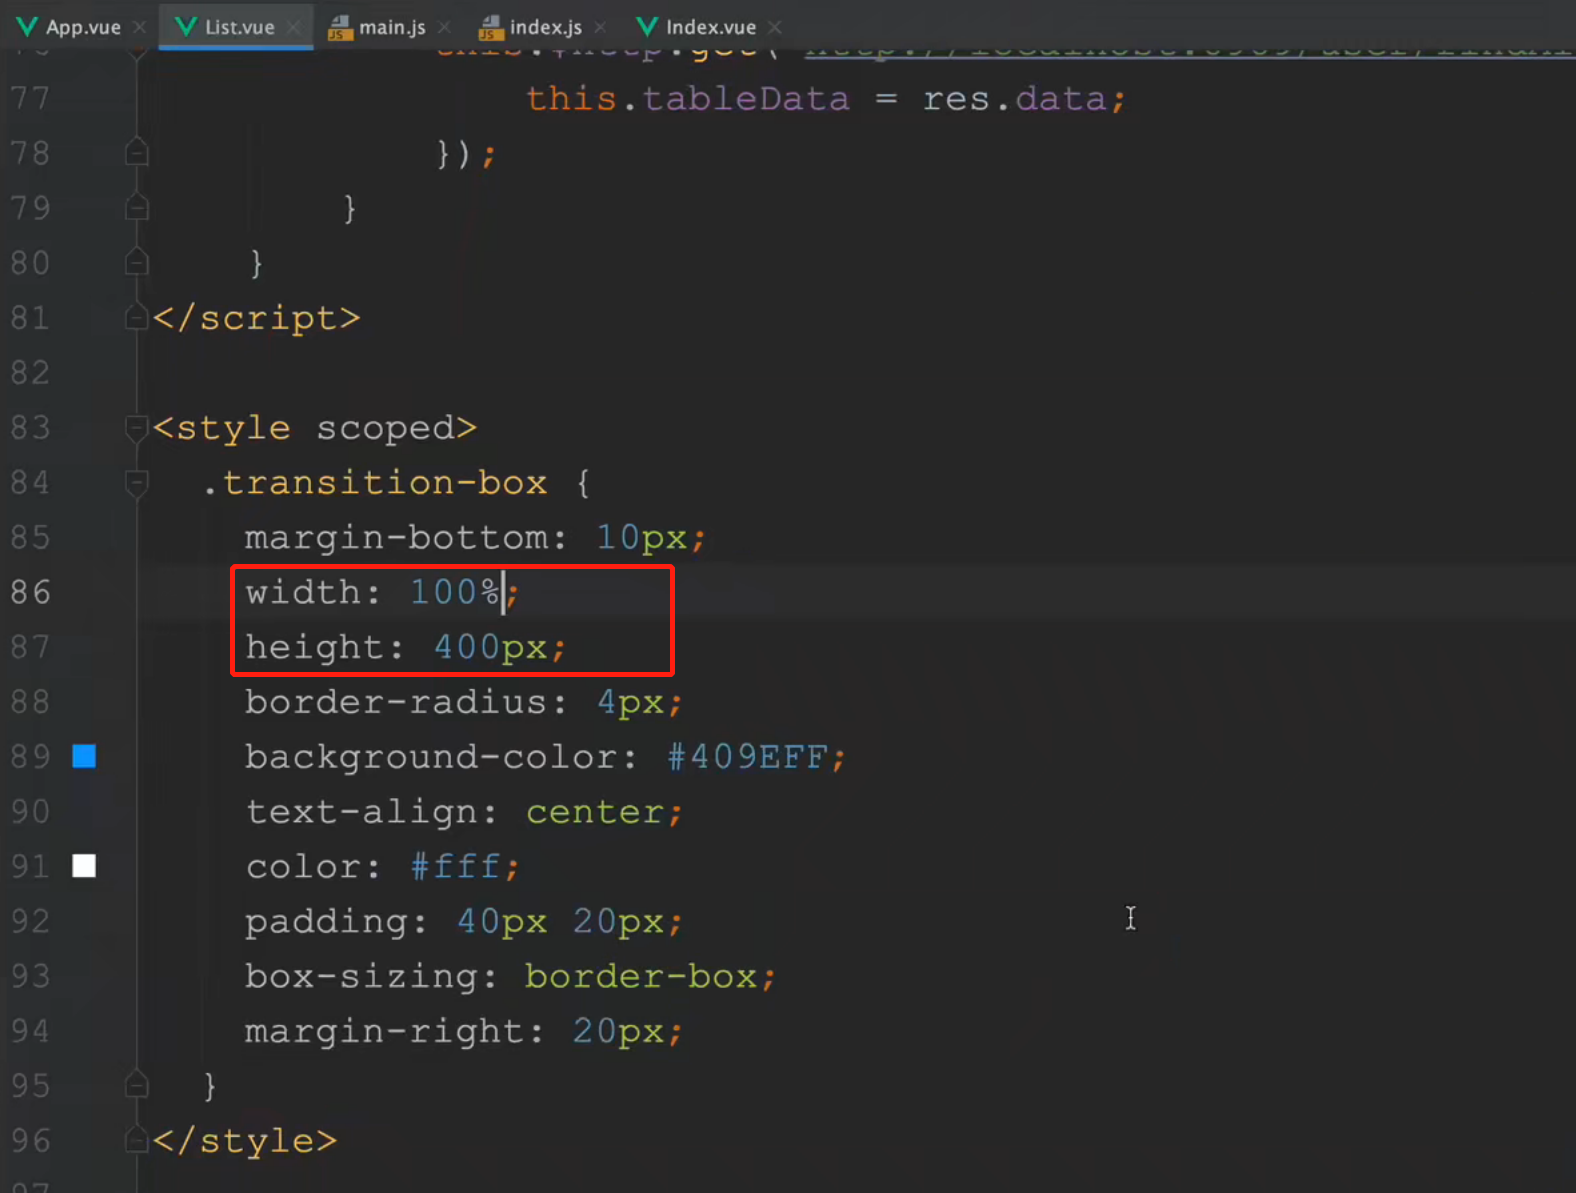The image size is (1576, 1193).
Task: Click the '#409EFF' color value
Action: [747, 757]
